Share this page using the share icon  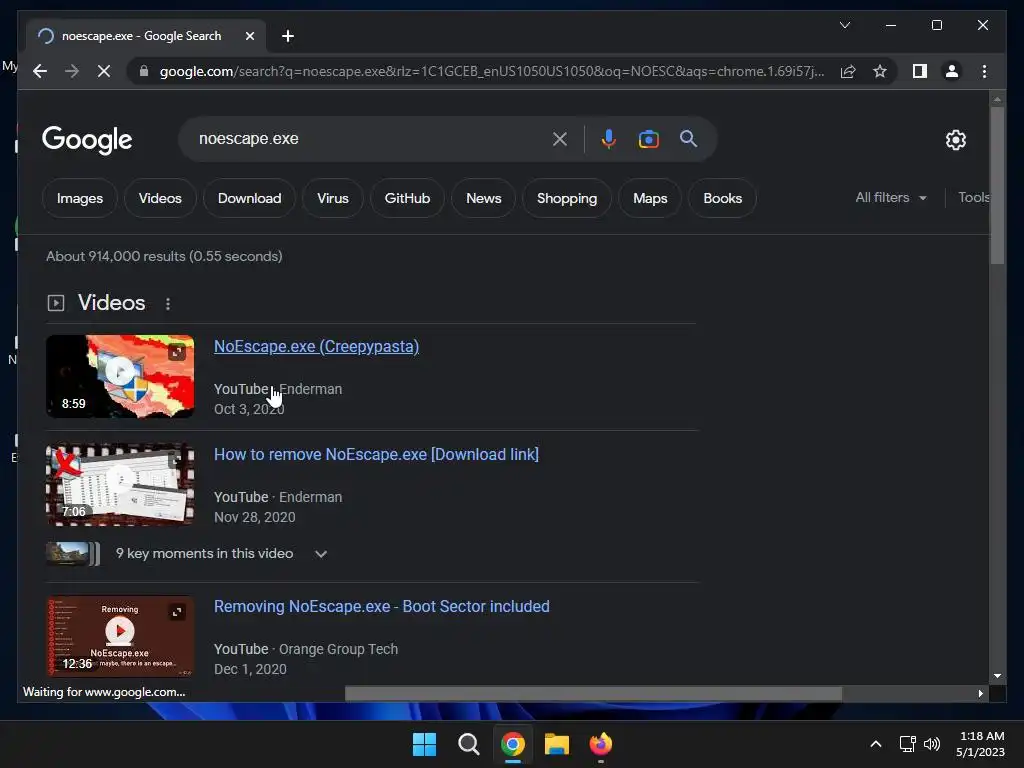pos(848,71)
